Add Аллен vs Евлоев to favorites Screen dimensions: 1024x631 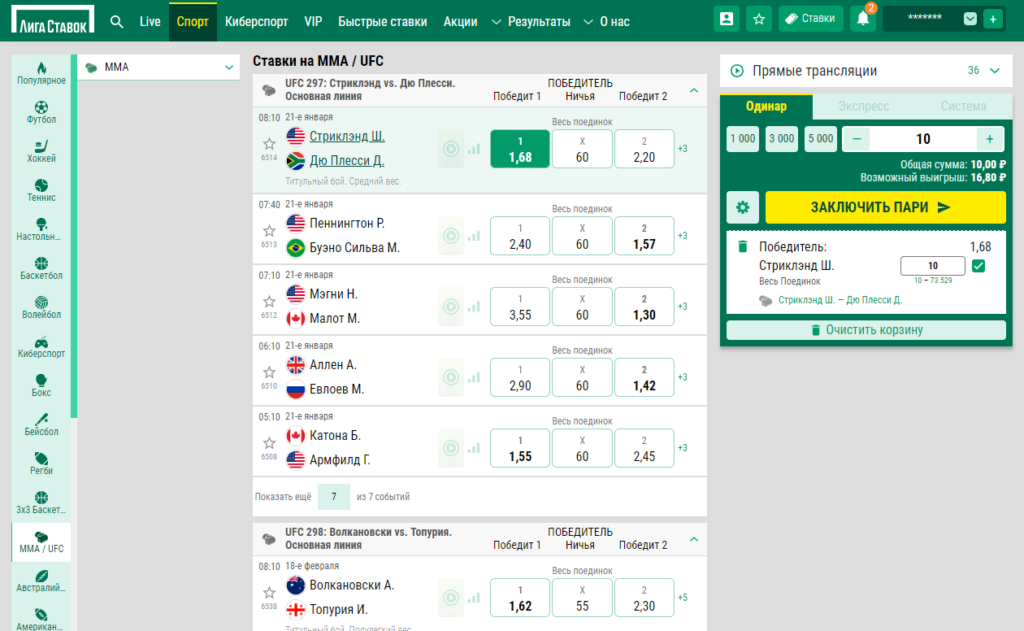point(269,372)
